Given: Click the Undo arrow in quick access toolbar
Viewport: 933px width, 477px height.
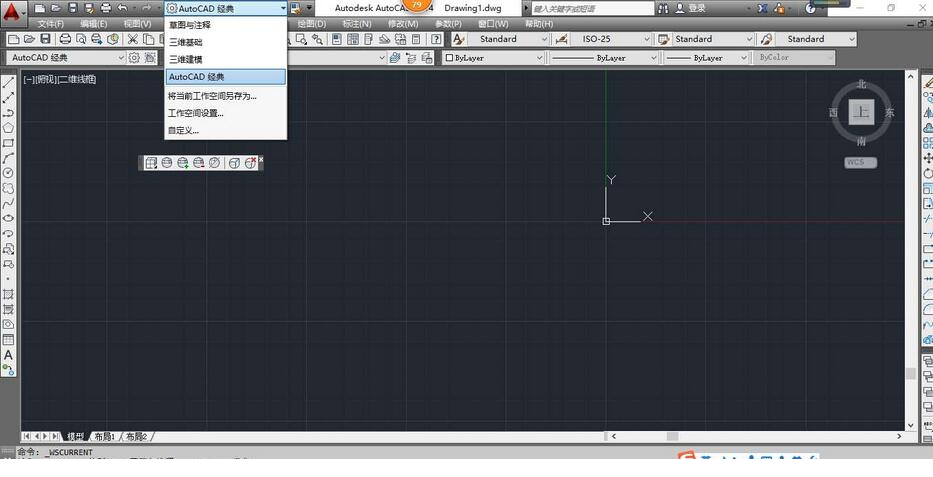Looking at the screenshot, I should pos(123,8).
